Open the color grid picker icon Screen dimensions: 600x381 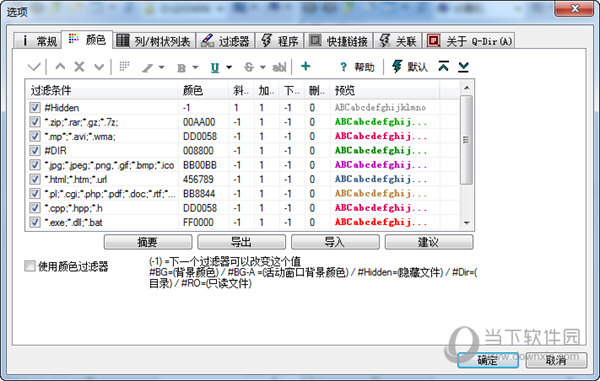coord(124,67)
